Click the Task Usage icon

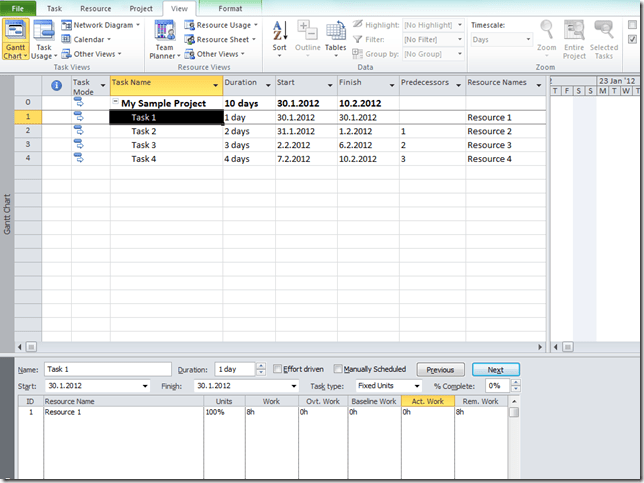tap(44, 36)
